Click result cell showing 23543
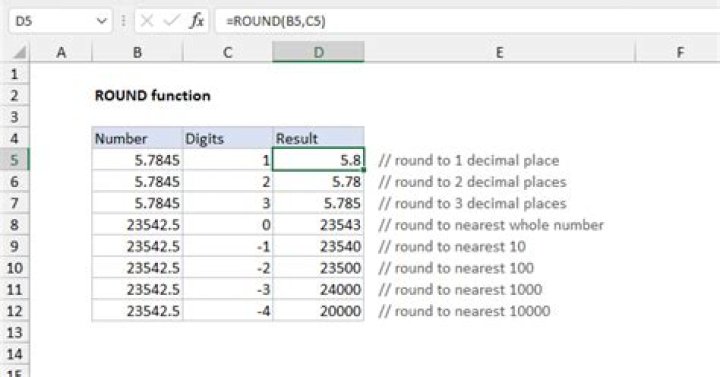 click(318, 225)
